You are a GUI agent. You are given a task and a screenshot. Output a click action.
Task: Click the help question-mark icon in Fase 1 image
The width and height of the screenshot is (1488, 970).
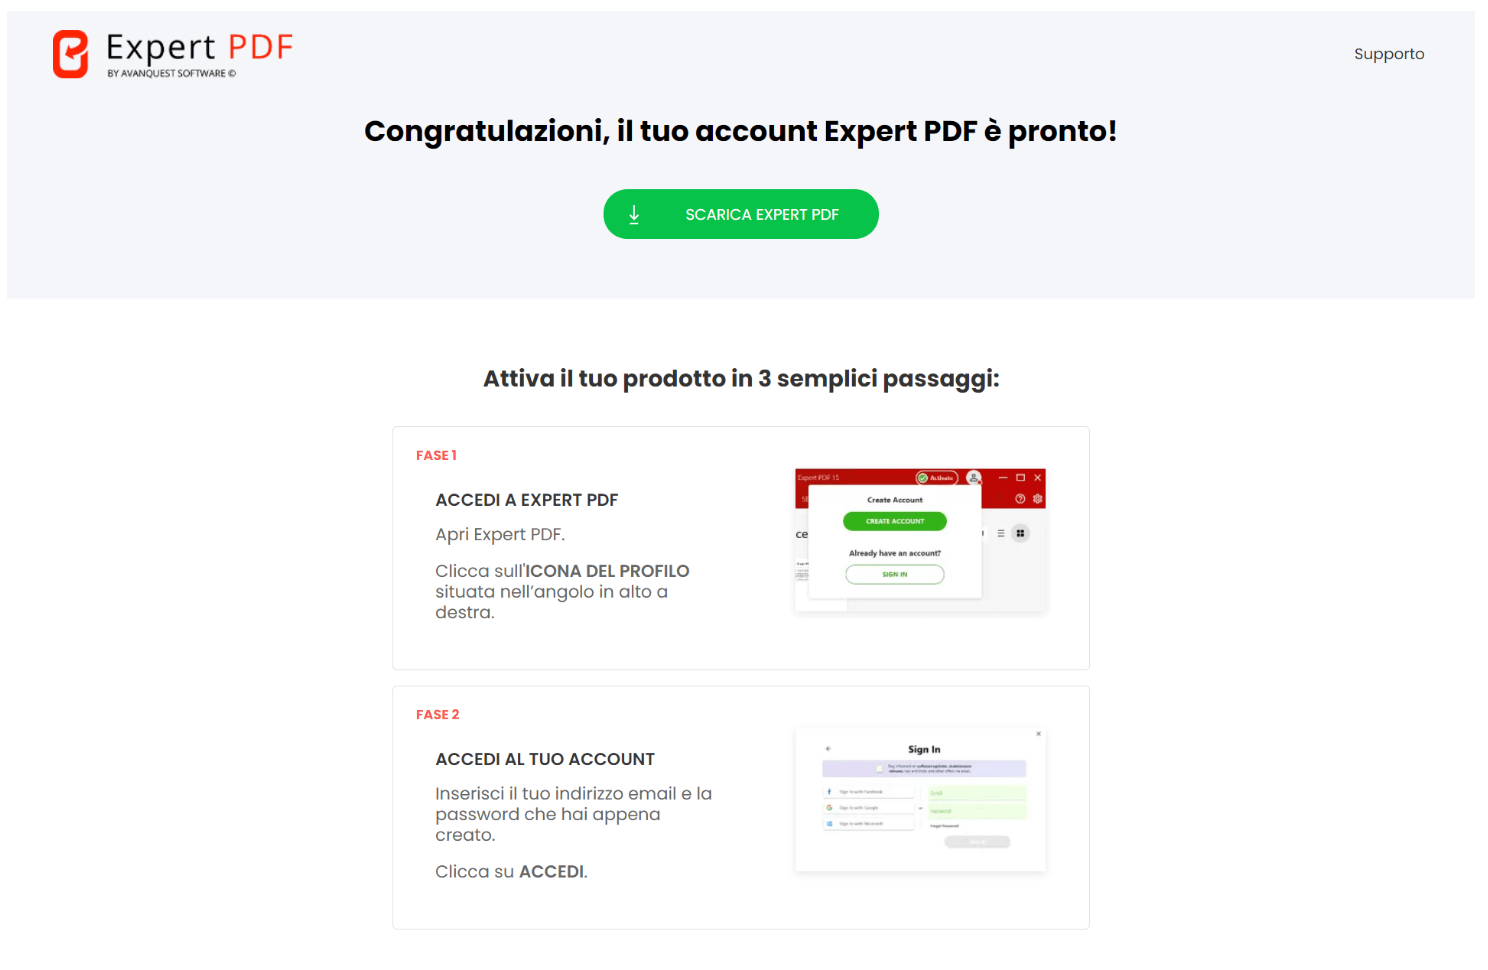coord(1020,499)
